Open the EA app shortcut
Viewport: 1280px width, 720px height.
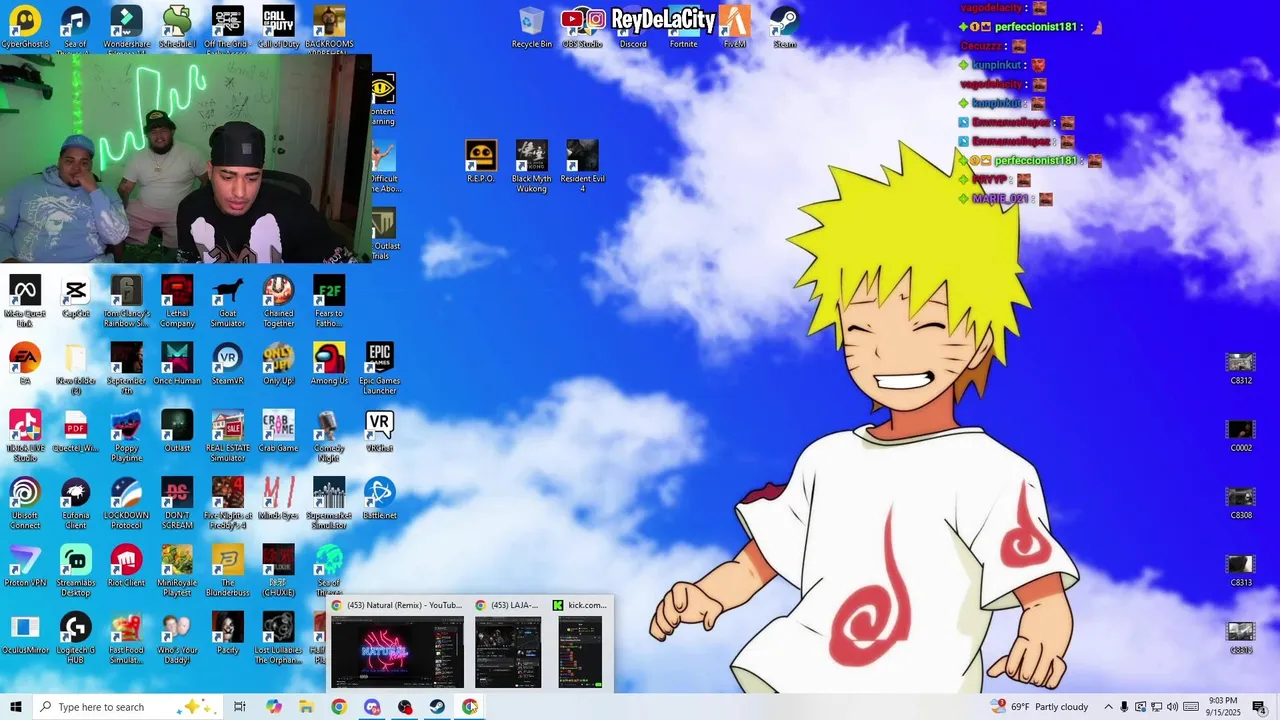point(25,364)
